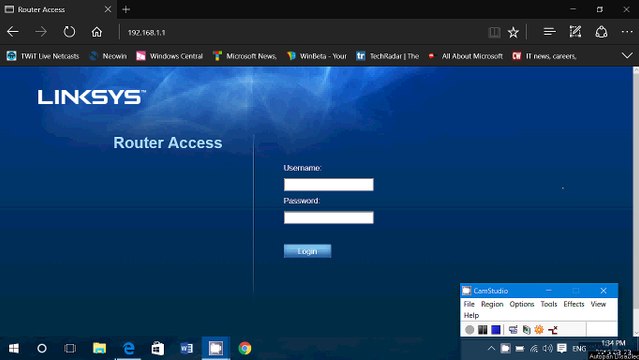
Task: Open the Windows Start menu
Action: pos(13,348)
